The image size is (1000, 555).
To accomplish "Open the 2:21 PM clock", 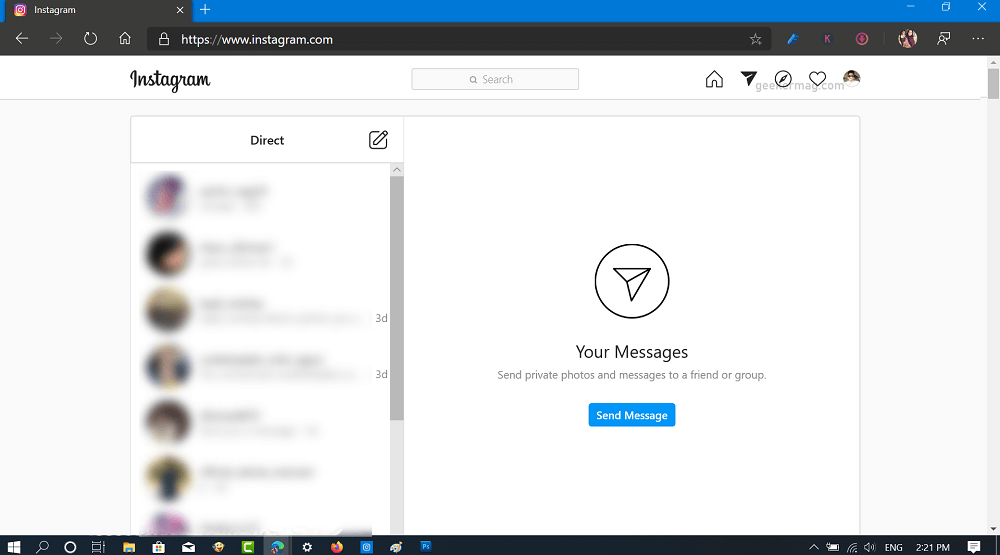I will (x=932, y=547).
